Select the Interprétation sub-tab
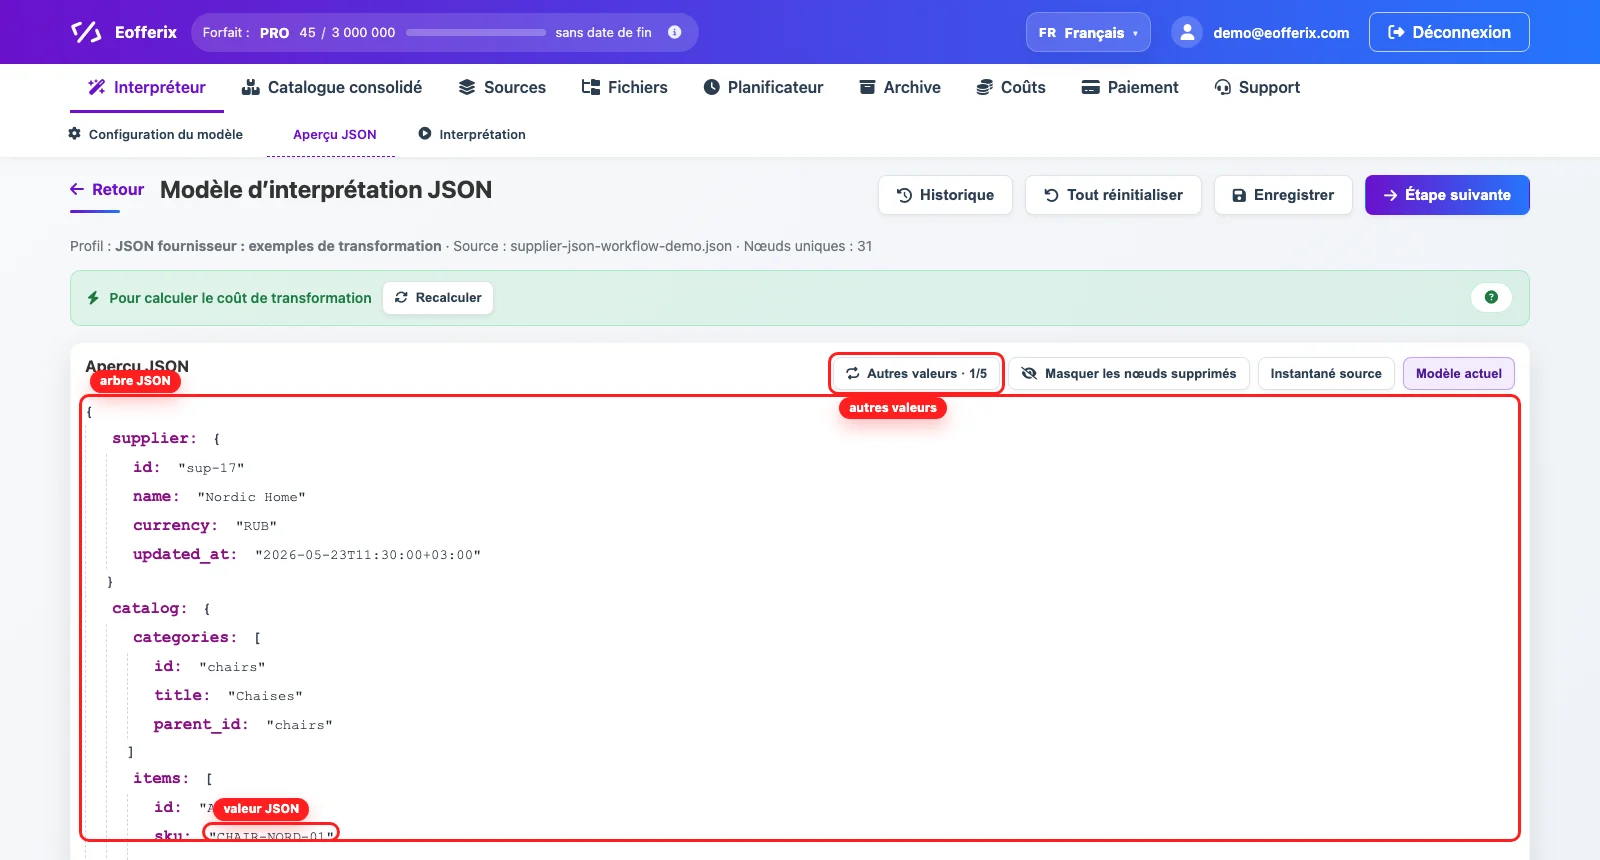The image size is (1600, 860). [x=472, y=134]
